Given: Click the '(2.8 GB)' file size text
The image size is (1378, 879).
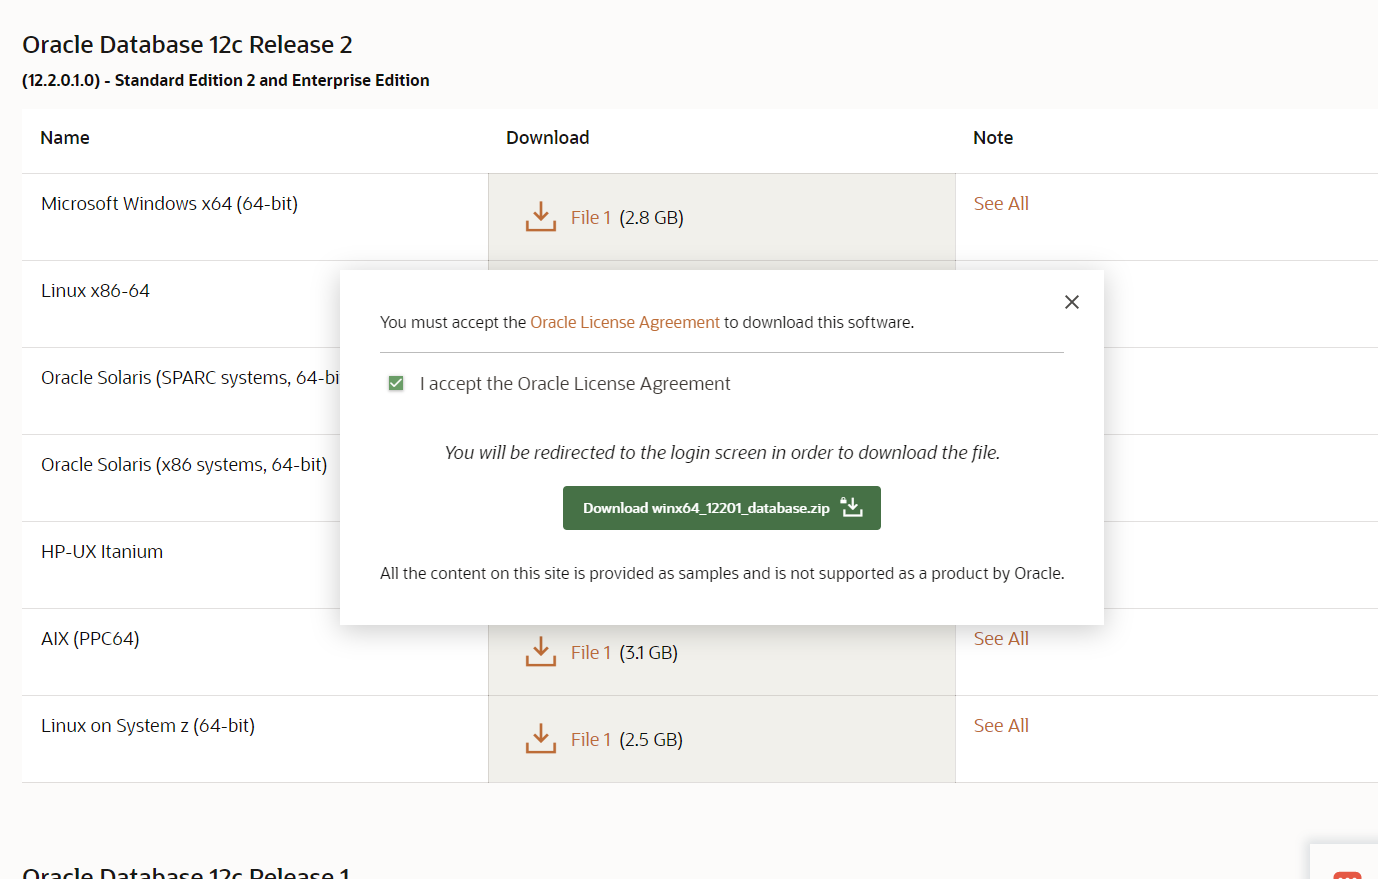Looking at the screenshot, I should point(651,218).
